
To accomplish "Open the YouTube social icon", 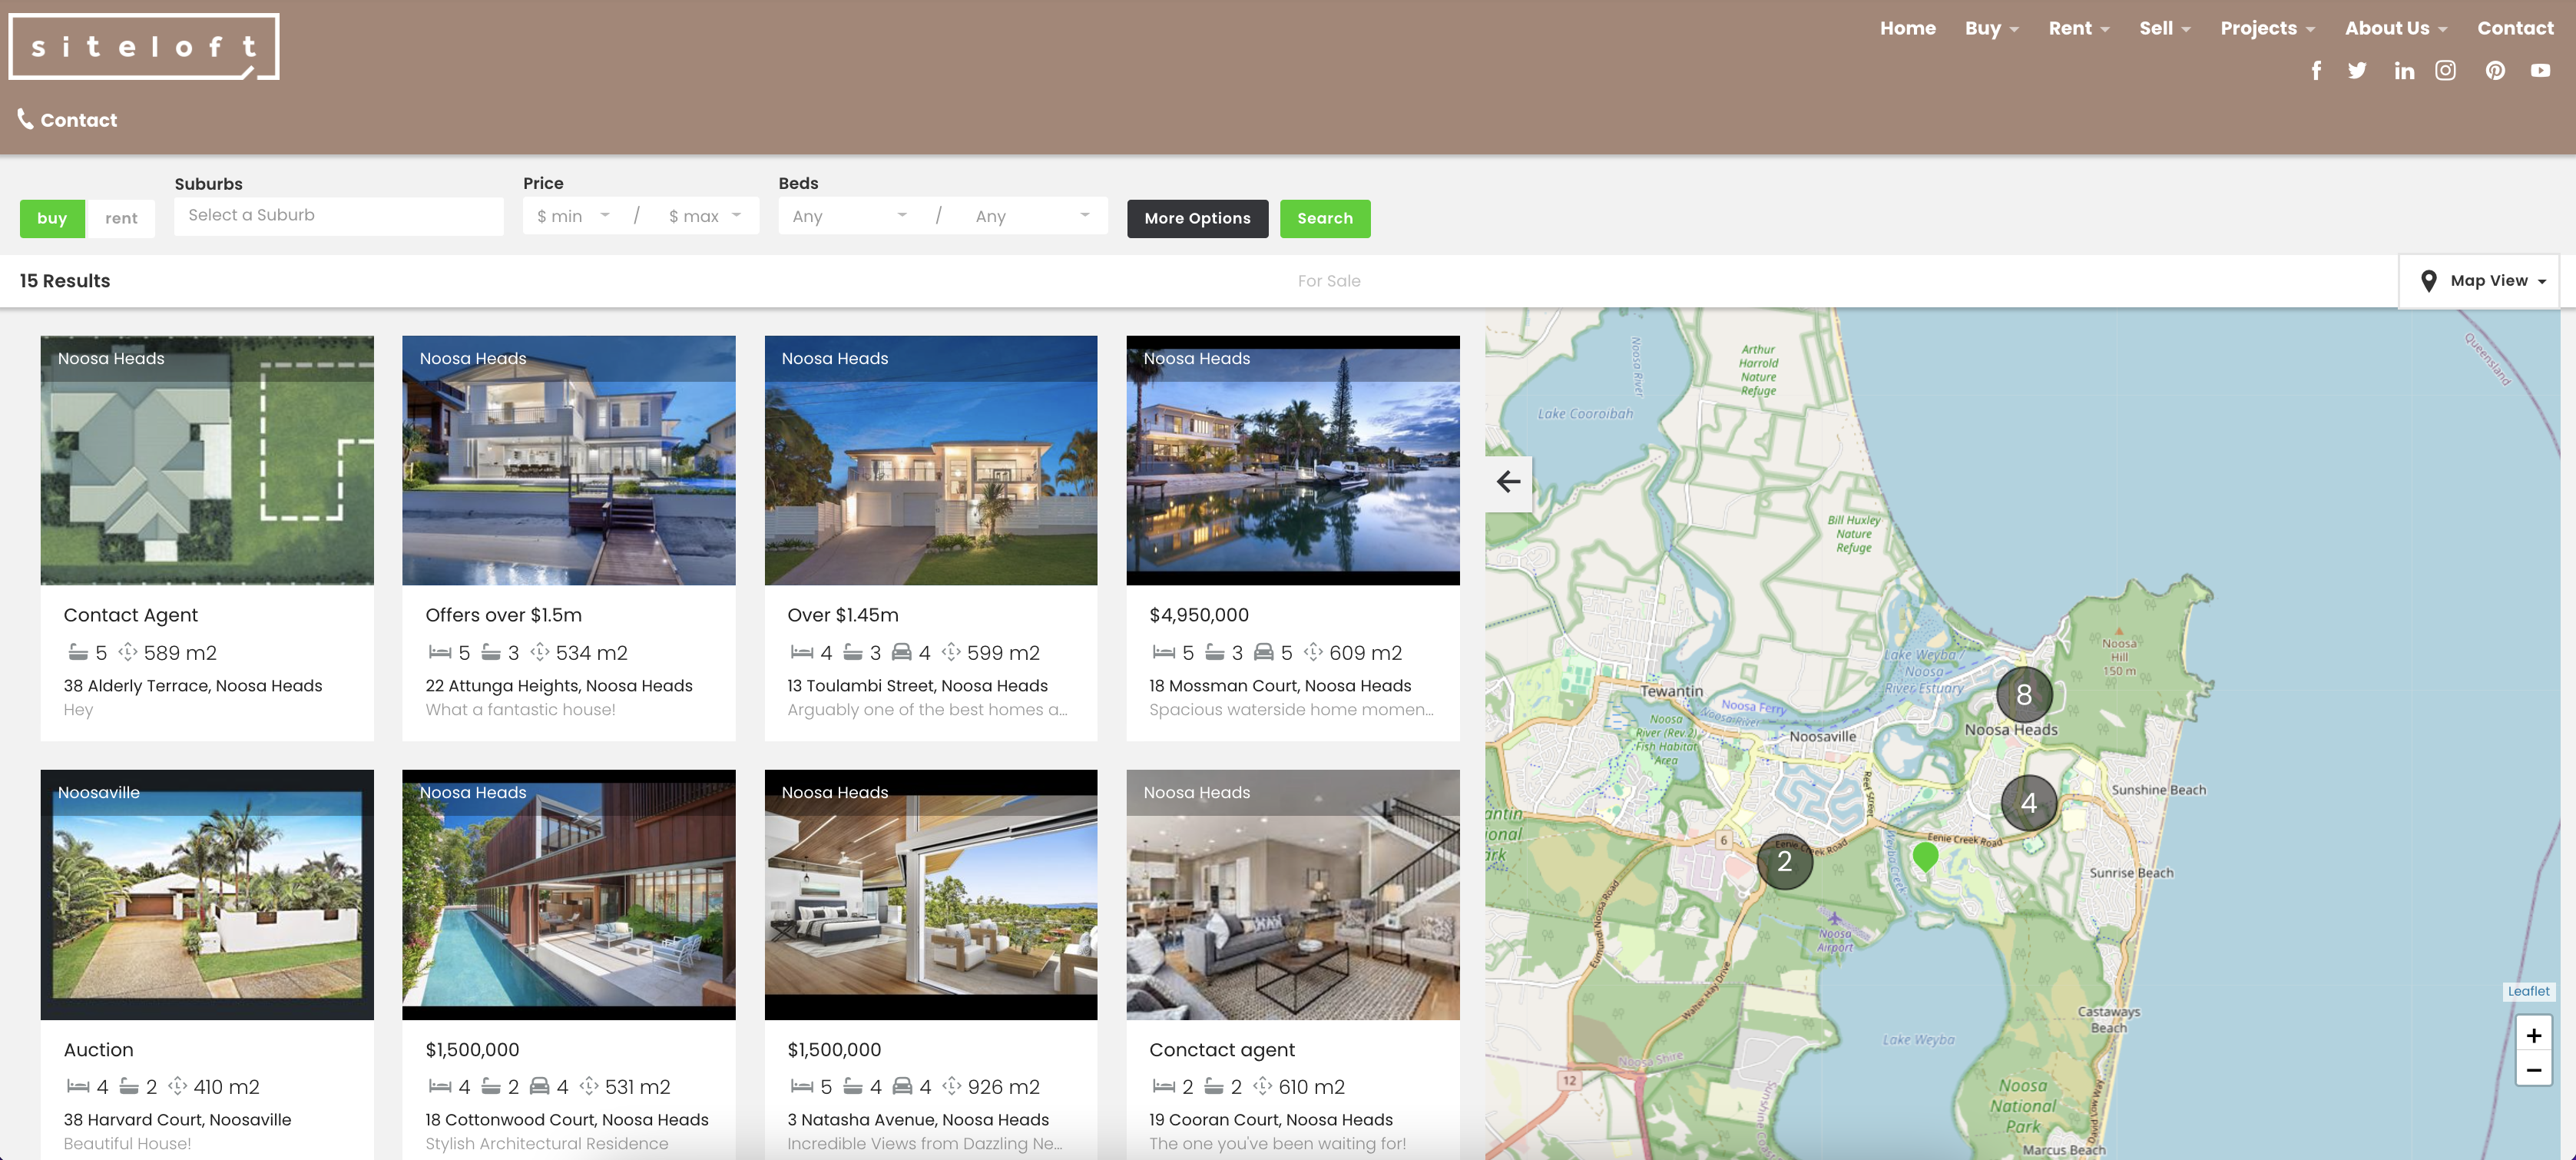I will click(x=2540, y=70).
